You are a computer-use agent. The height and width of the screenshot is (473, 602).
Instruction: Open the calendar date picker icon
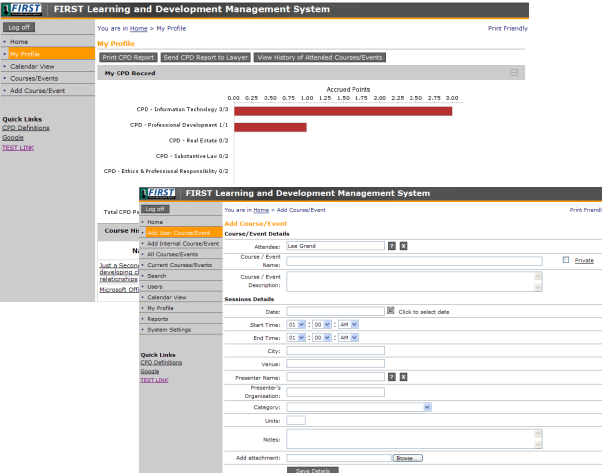390,311
